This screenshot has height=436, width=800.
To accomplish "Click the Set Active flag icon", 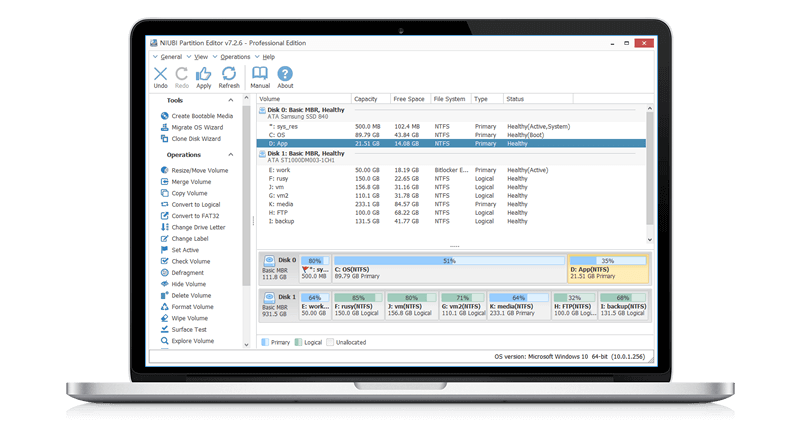I will coord(164,250).
